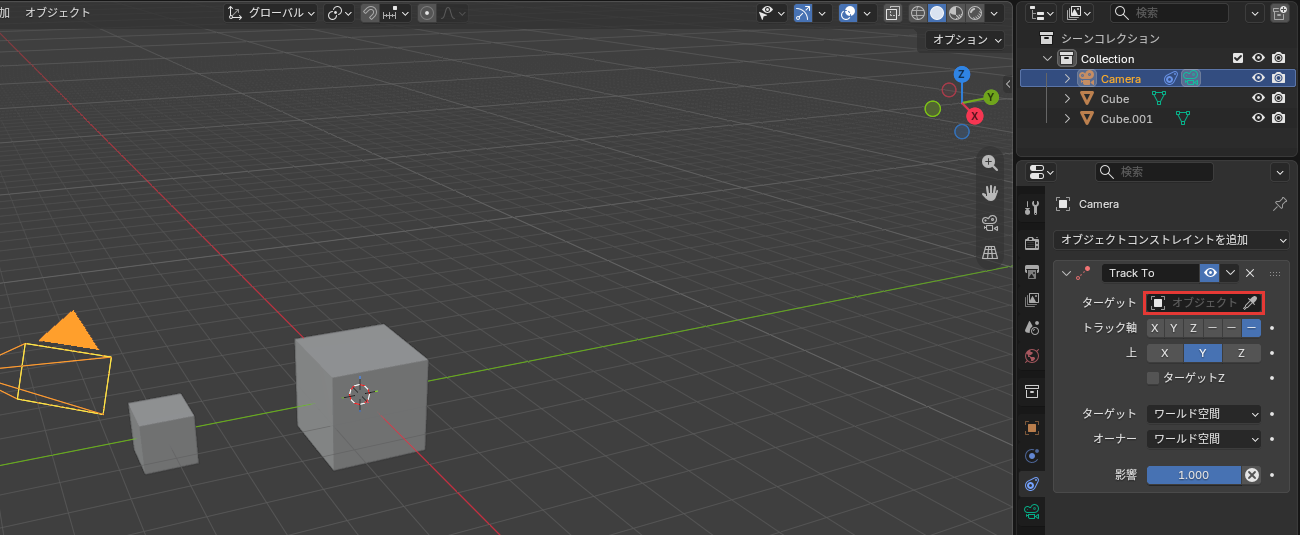Switch perspective/orthographic grid icon
This screenshot has width=1300, height=535.
pos(990,252)
